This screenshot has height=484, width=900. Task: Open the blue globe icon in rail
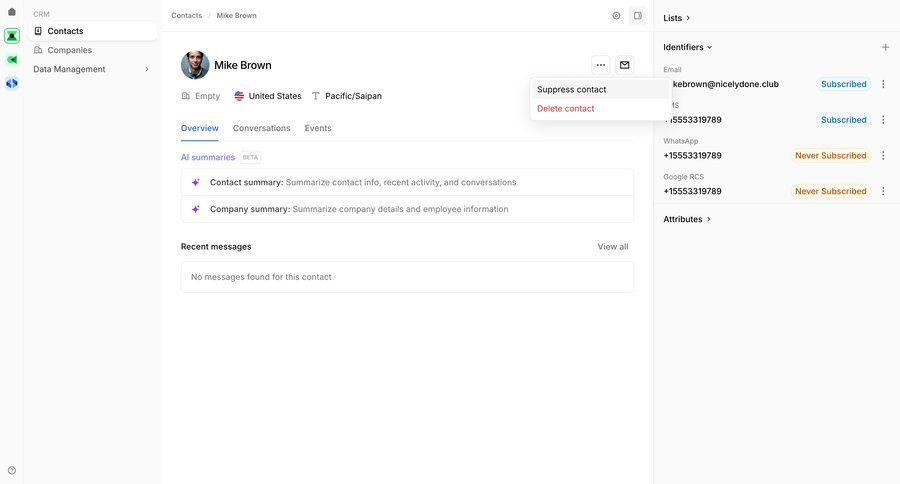11,83
